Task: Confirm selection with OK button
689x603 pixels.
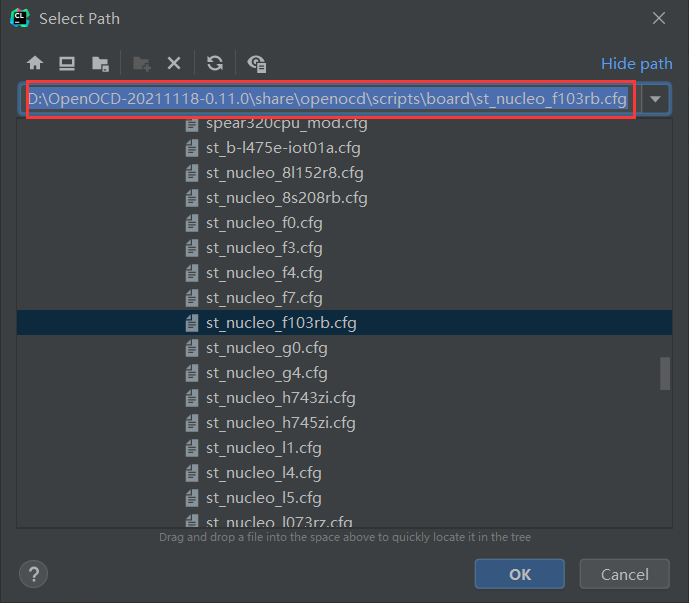Action: coord(519,574)
